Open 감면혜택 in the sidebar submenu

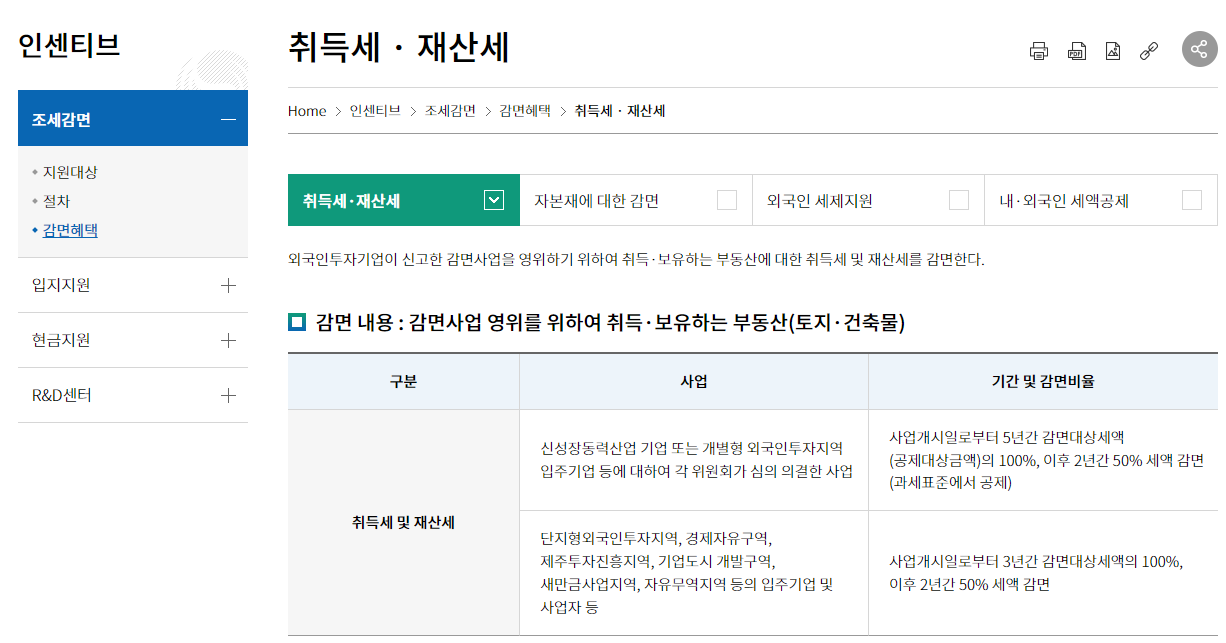pos(70,230)
